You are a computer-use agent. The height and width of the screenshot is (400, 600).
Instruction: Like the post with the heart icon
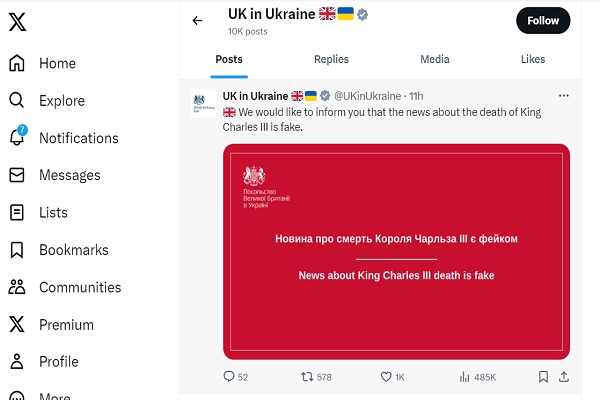tap(386, 377)
